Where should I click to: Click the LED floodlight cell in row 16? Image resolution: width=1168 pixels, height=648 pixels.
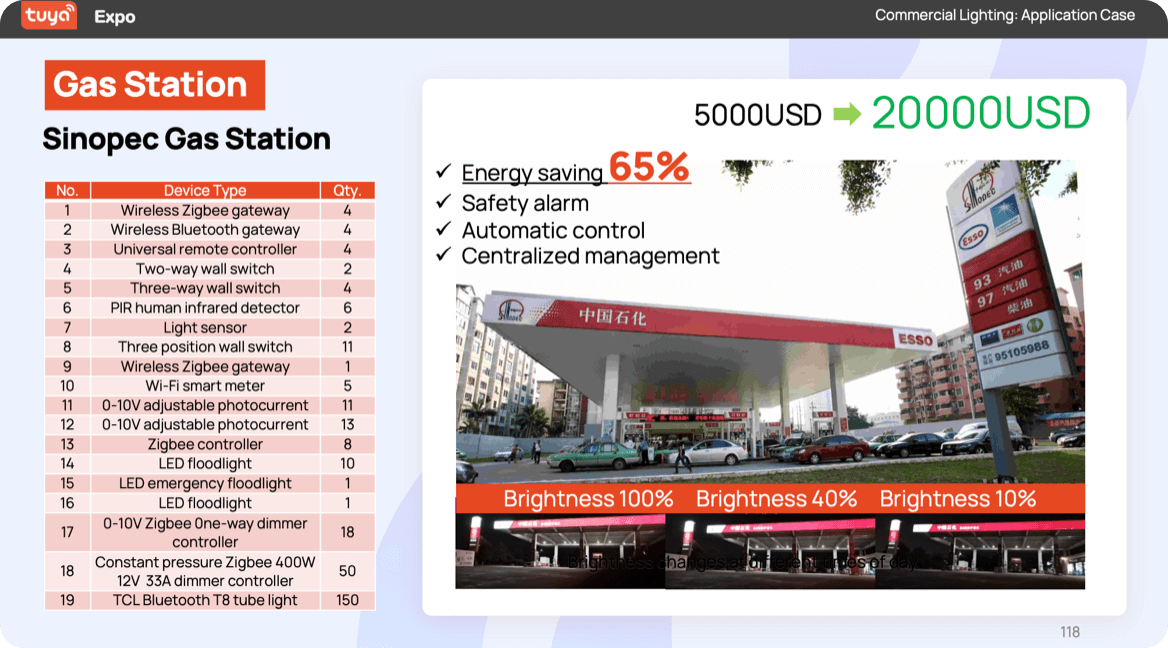coord(205,504)
